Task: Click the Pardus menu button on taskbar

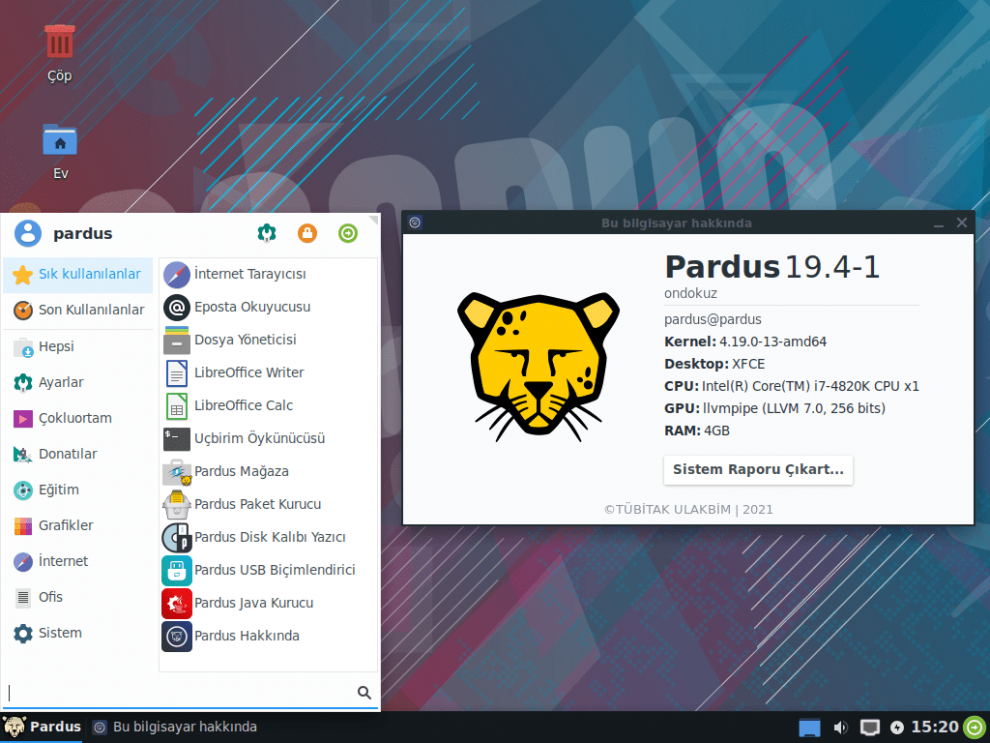Action: click(x=42, y=727)
